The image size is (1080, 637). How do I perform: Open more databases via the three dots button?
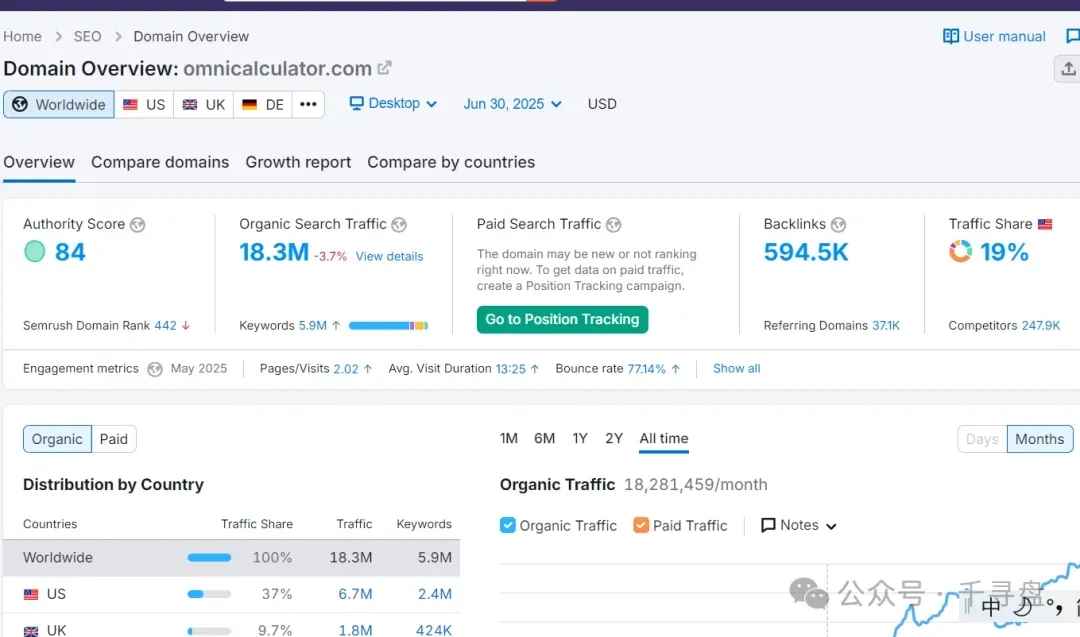pyautogui.click(x=308, y=105)
